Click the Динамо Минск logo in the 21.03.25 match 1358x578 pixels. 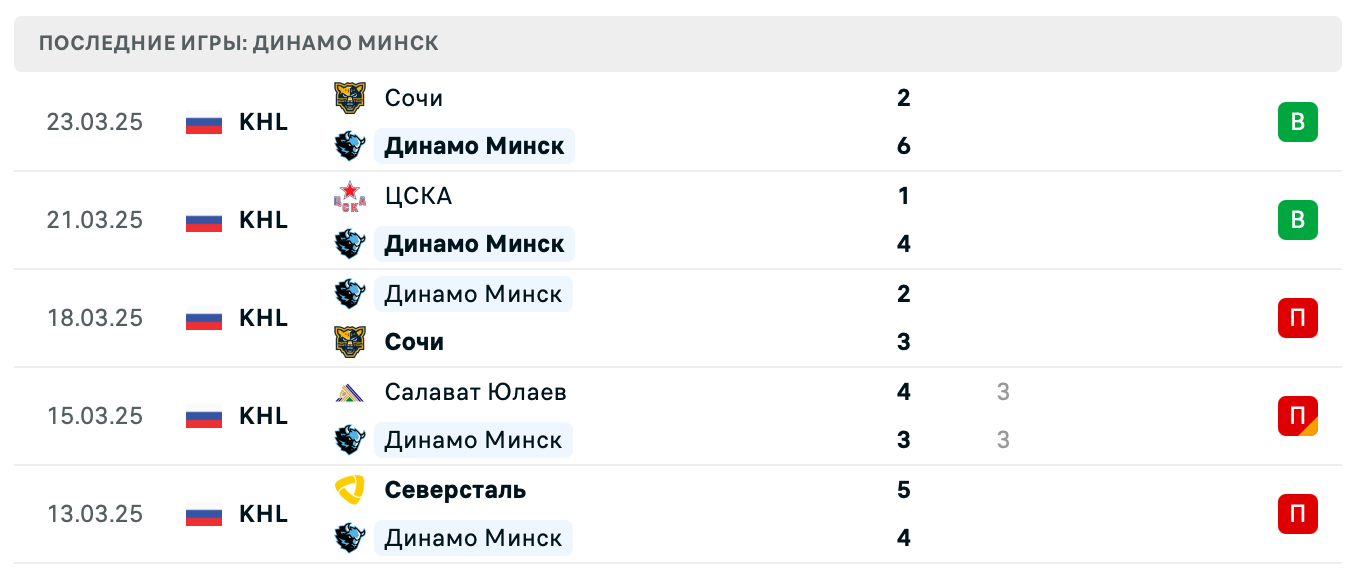pos(349,244)
